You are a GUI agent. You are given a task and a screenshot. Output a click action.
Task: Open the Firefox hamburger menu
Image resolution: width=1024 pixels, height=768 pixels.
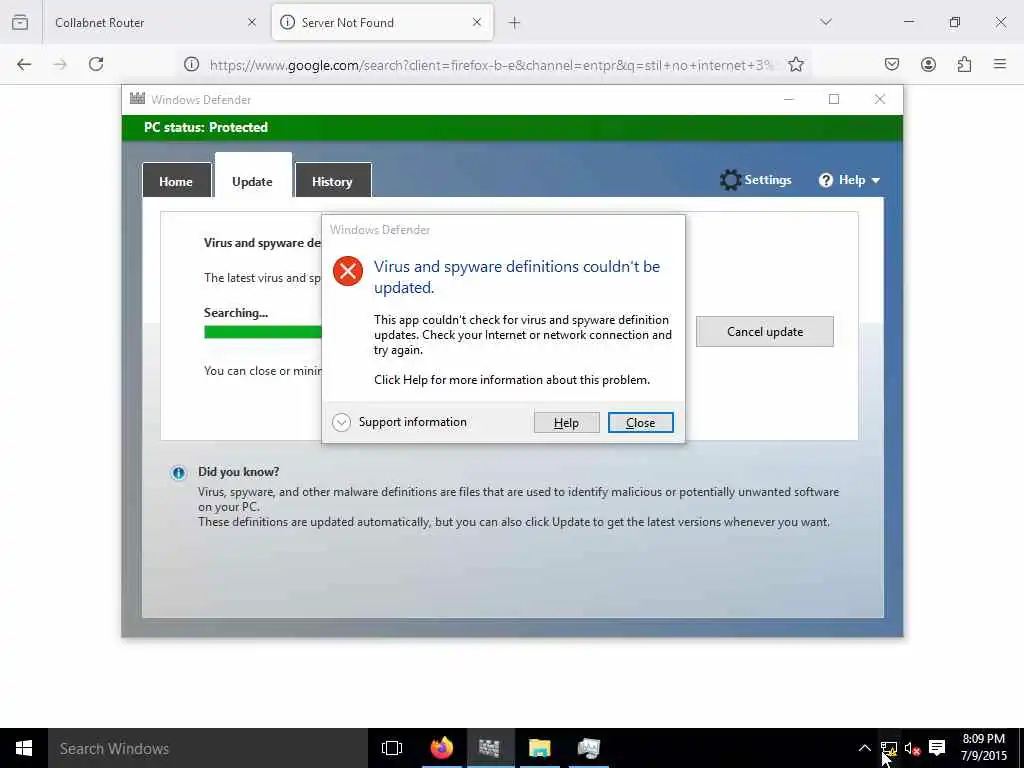(x=1000, y=64)
